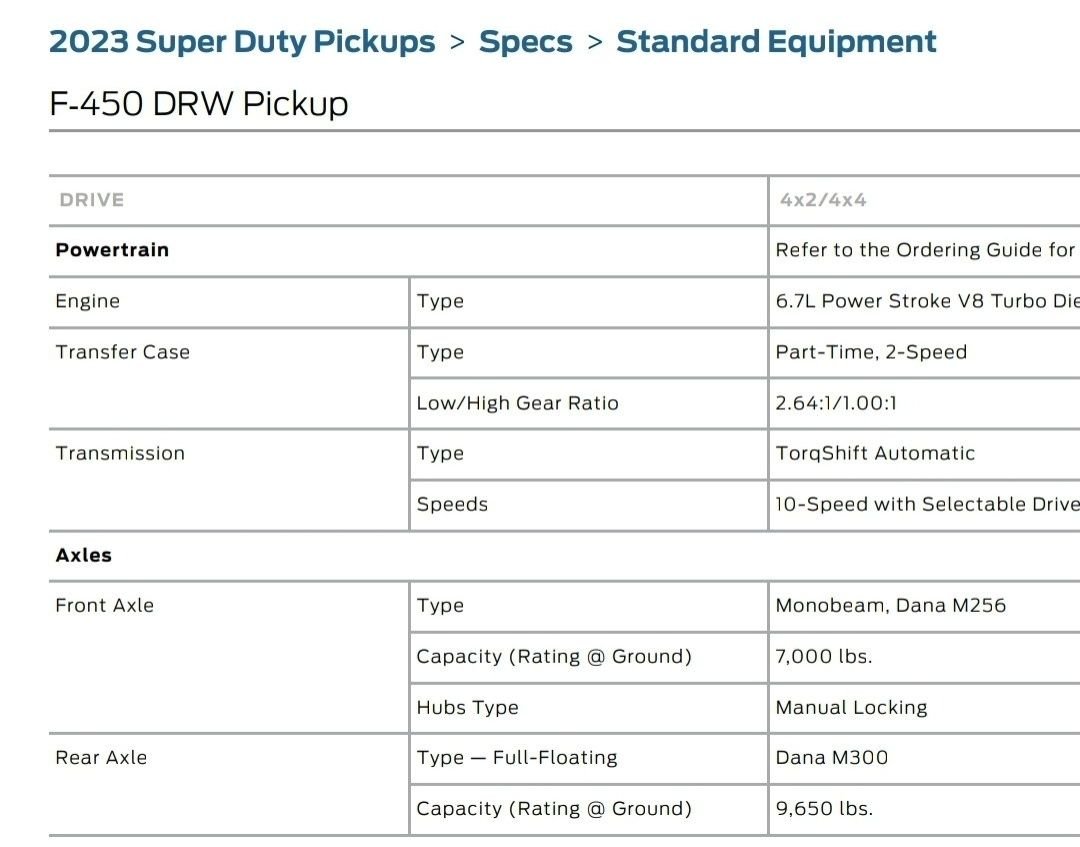Click the Engine row label
Screen dimensions: 1080x847
[x=85, y=301]
